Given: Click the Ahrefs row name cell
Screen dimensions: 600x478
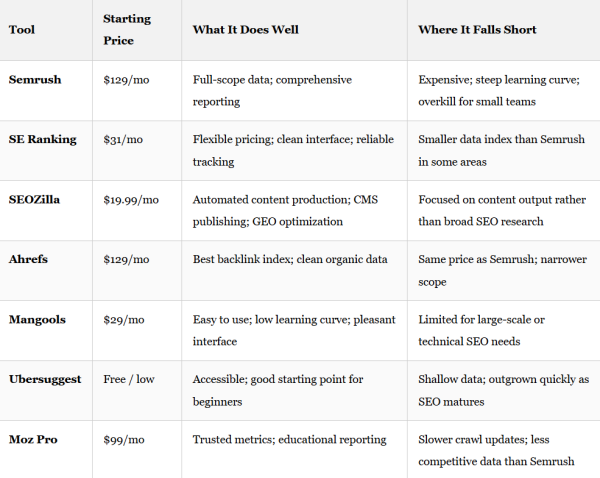Looking at the screenshot, I should click(x=29, y=259).
